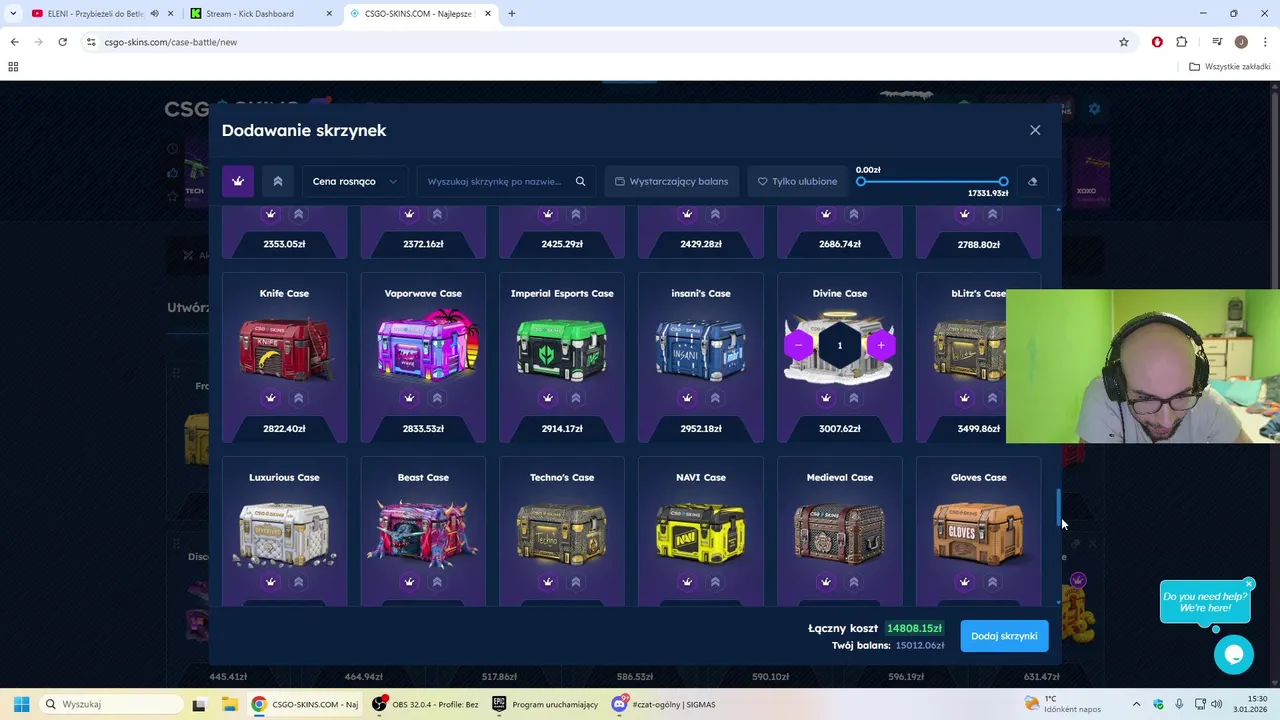
Task: Click chevron icon under insani's Case
Action: click(x=715, y=398)
